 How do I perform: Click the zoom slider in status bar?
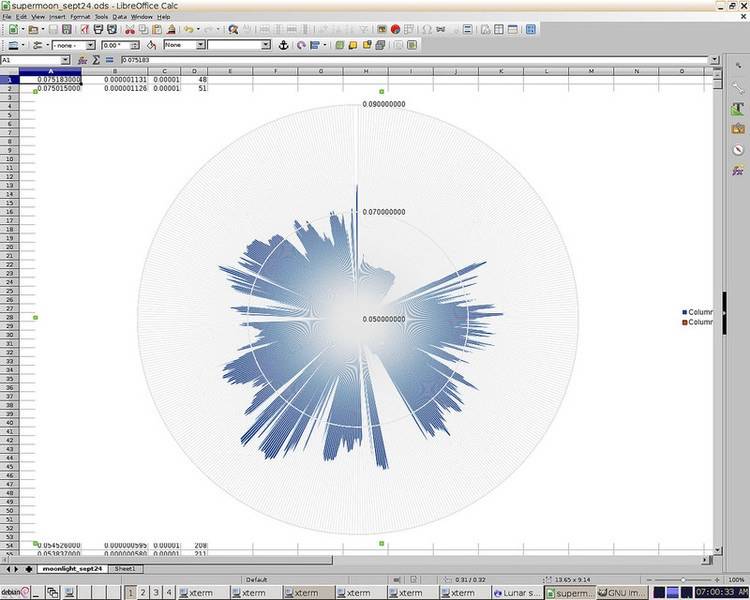pyautogui.click(x=683, y=580)
